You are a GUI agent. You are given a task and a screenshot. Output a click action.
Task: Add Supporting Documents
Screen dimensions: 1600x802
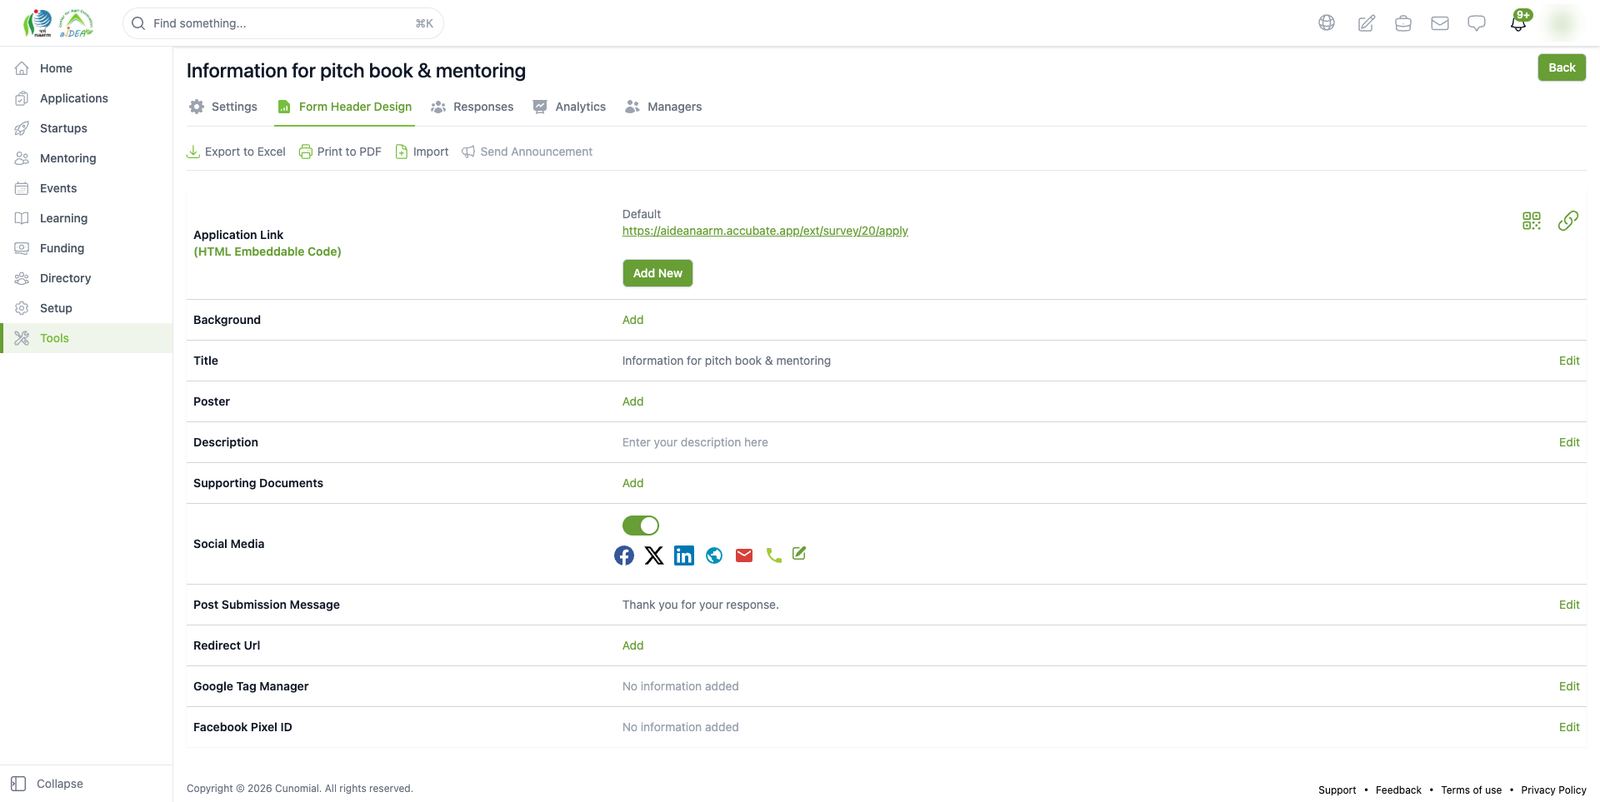633,483
